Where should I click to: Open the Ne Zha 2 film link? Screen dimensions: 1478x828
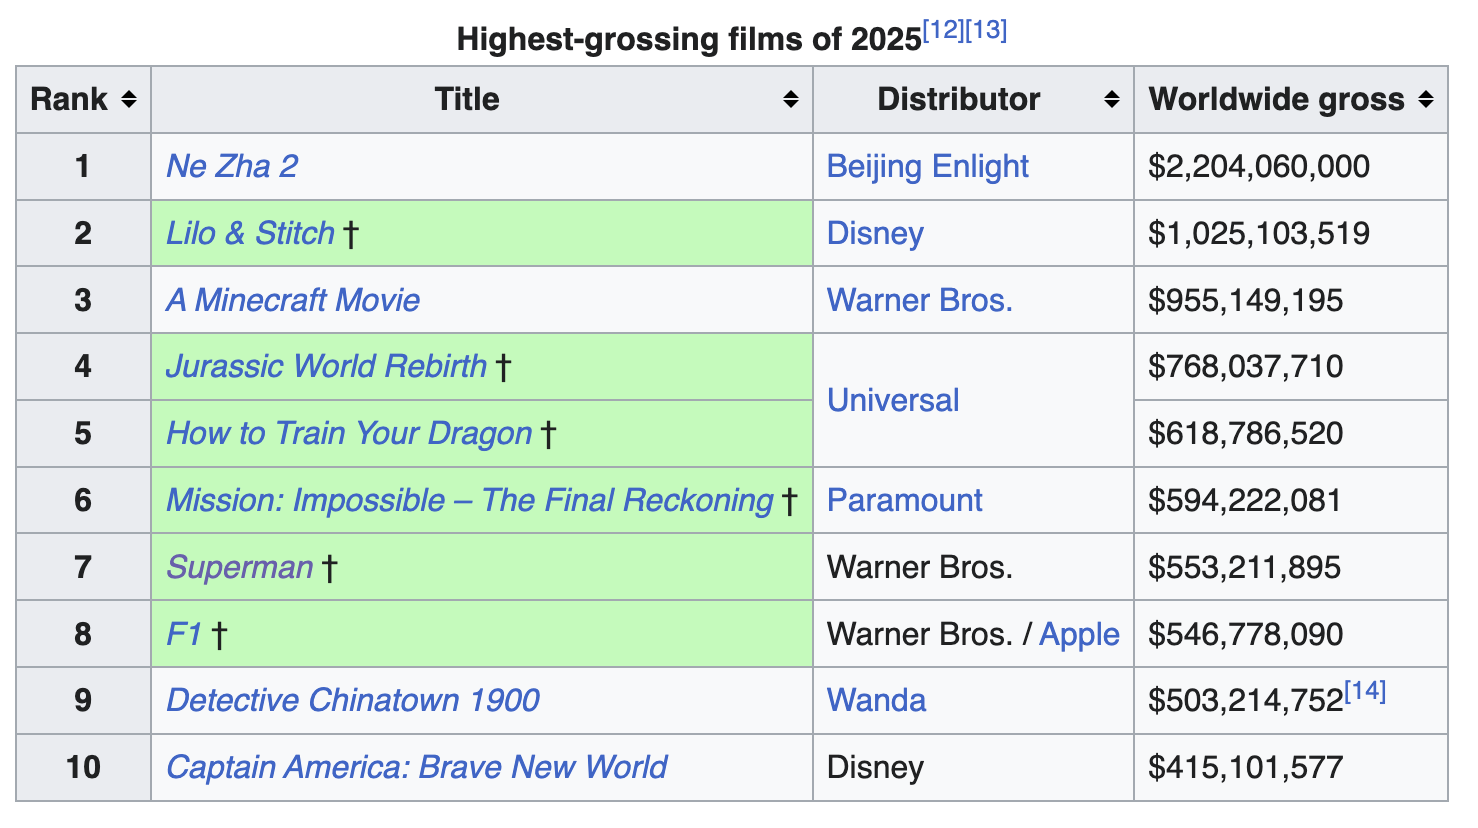[x=232, y=166]
